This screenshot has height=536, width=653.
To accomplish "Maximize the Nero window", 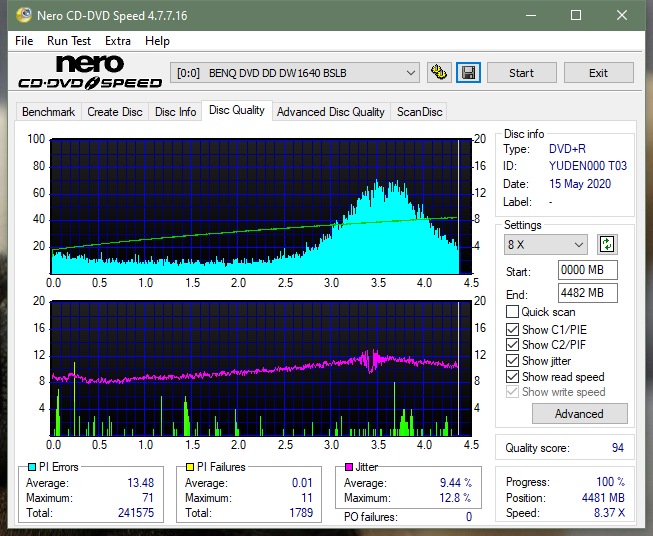I will [x=576, y=15].
